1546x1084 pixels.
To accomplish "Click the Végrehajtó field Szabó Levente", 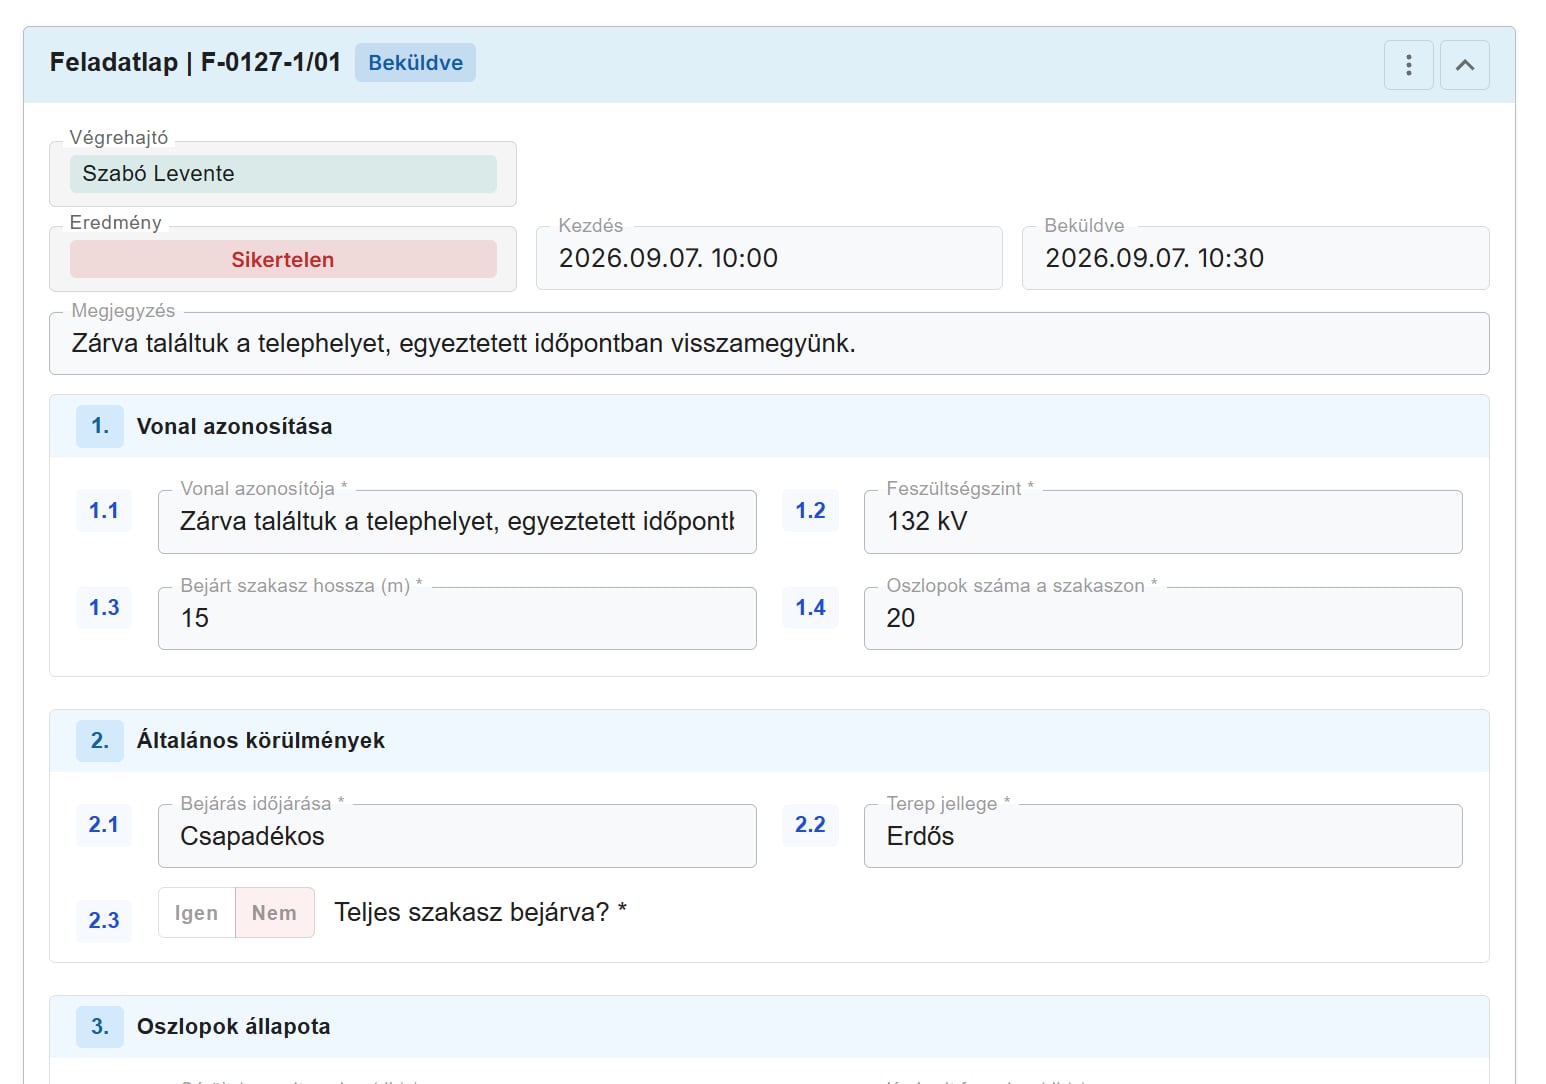I will [283, 174].
